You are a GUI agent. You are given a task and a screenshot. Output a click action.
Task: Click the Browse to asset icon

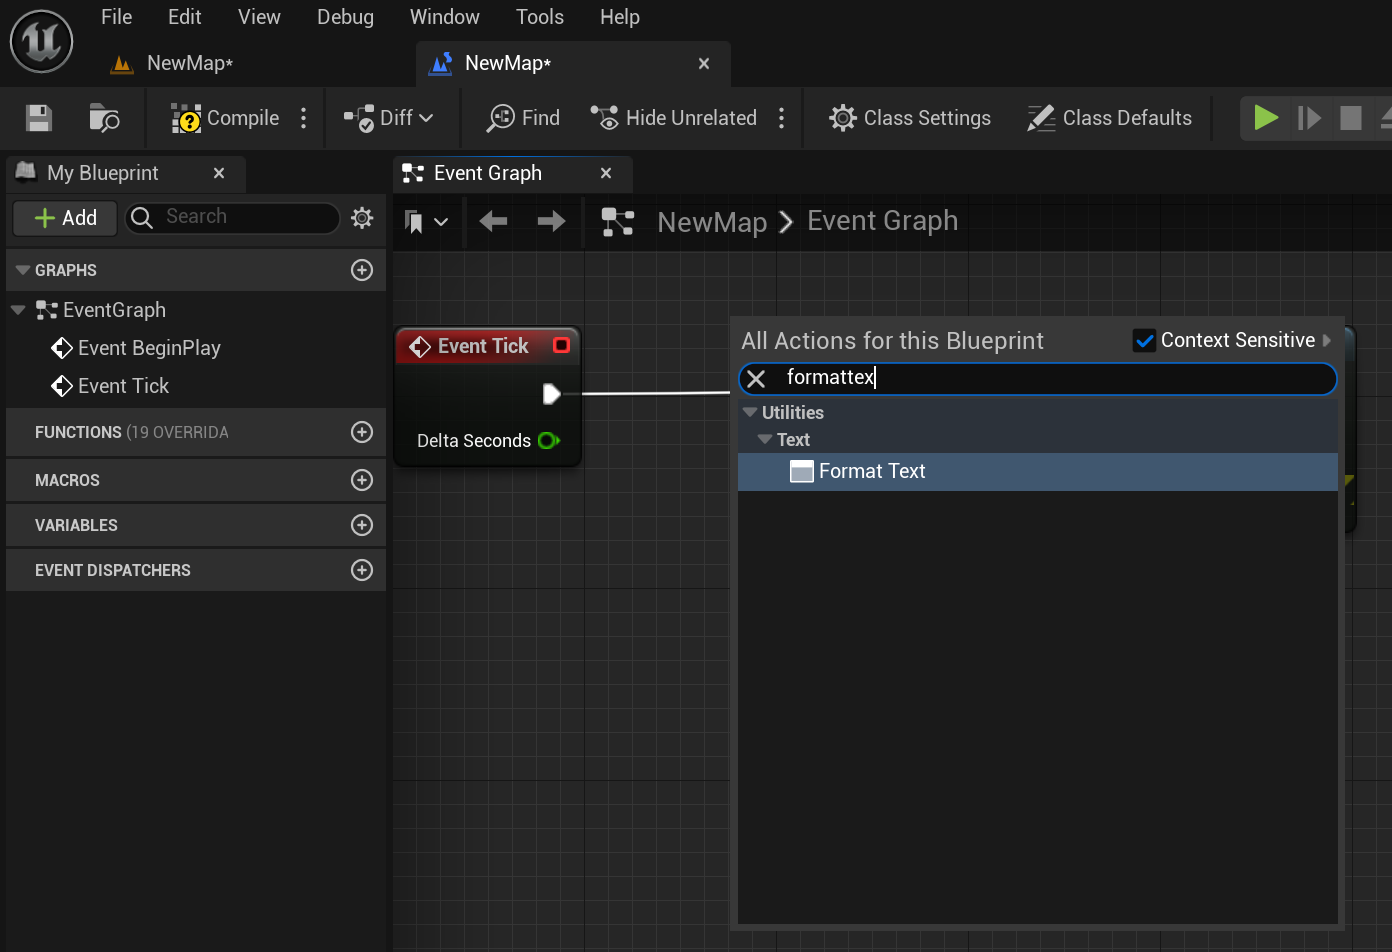pos(104,118)
